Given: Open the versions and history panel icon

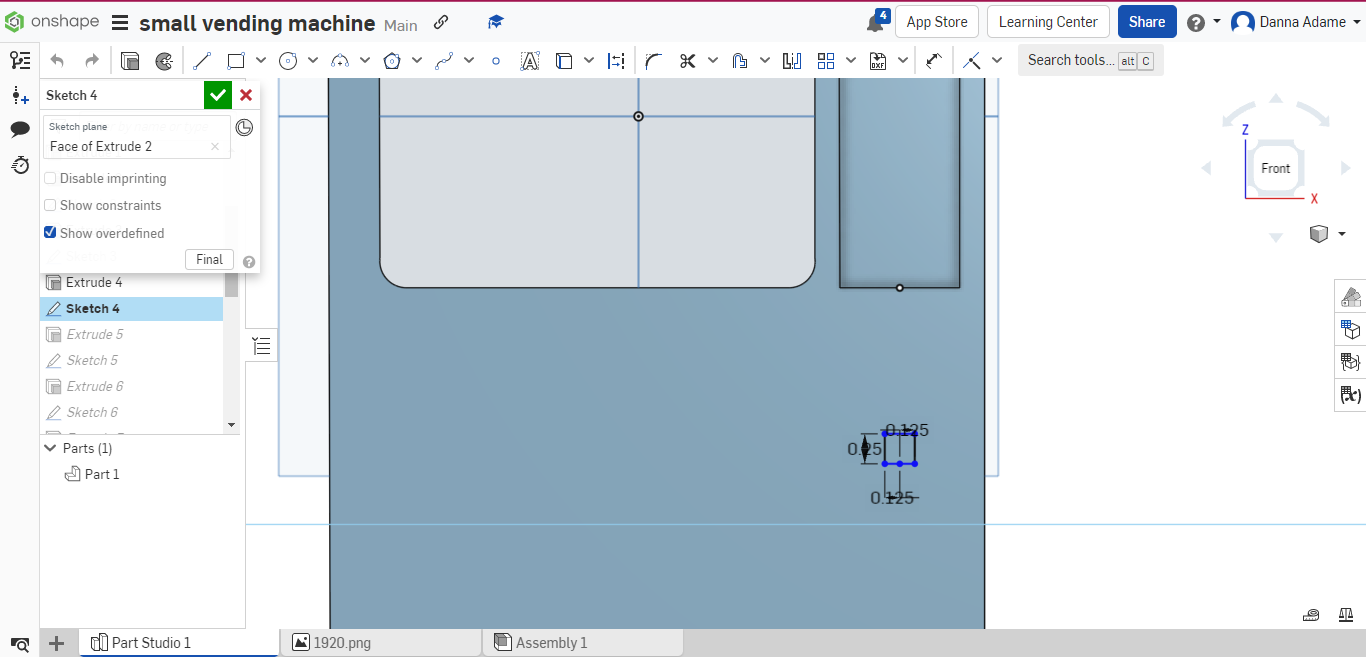Looking at the screenshot, I should point(19,165).
